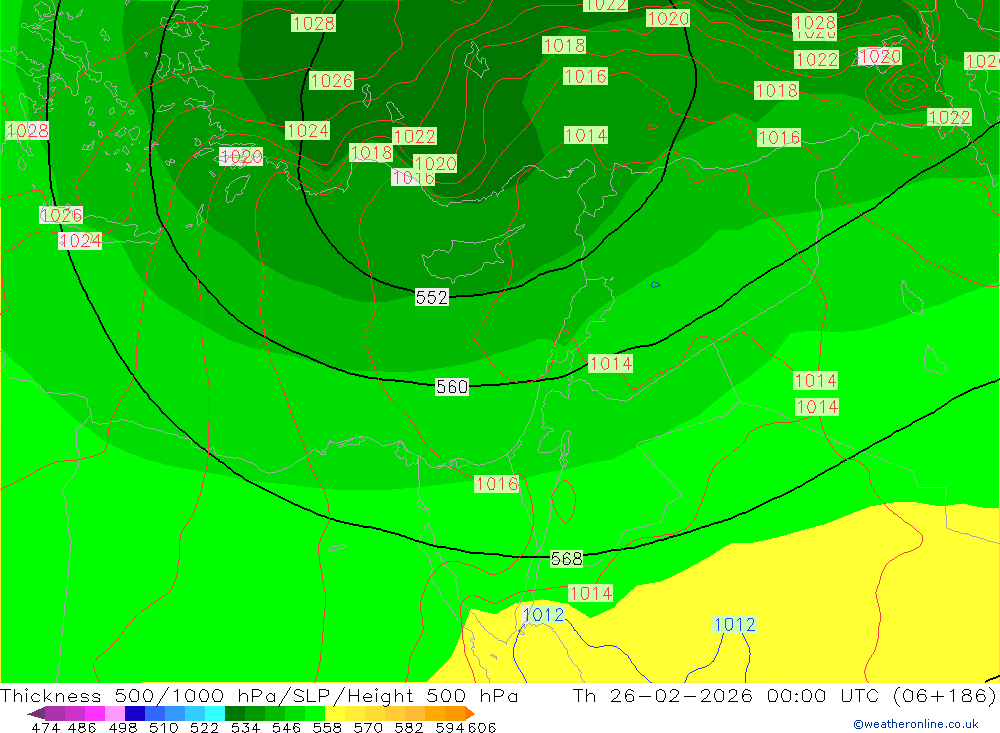Viewport: 1000px width, 733px height.
Task: Click the 568 height contour label
Action: [566, 559]
